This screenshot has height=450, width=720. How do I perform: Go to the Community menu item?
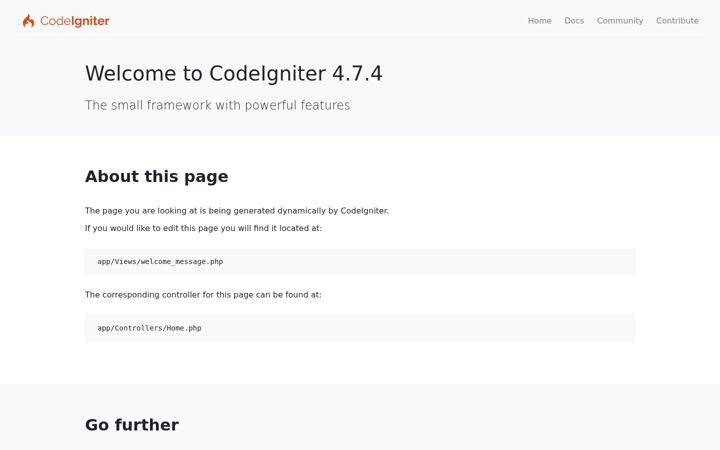pyautogui.click(x=620, y=21)
